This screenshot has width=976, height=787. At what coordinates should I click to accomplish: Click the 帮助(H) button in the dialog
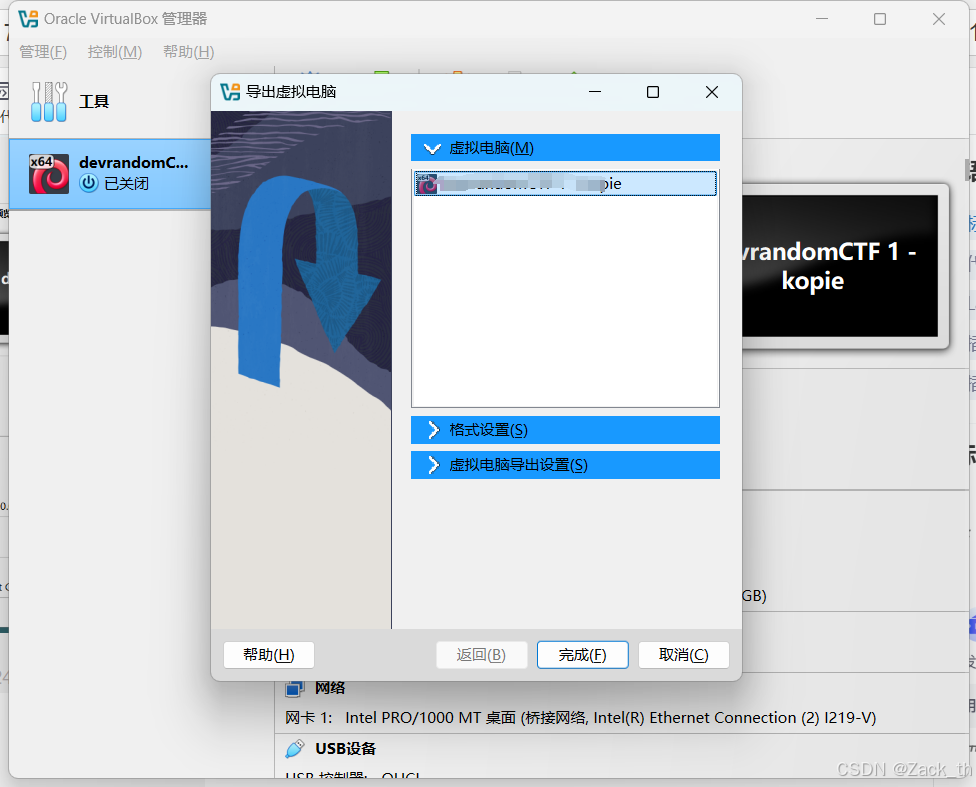[269, 655]
